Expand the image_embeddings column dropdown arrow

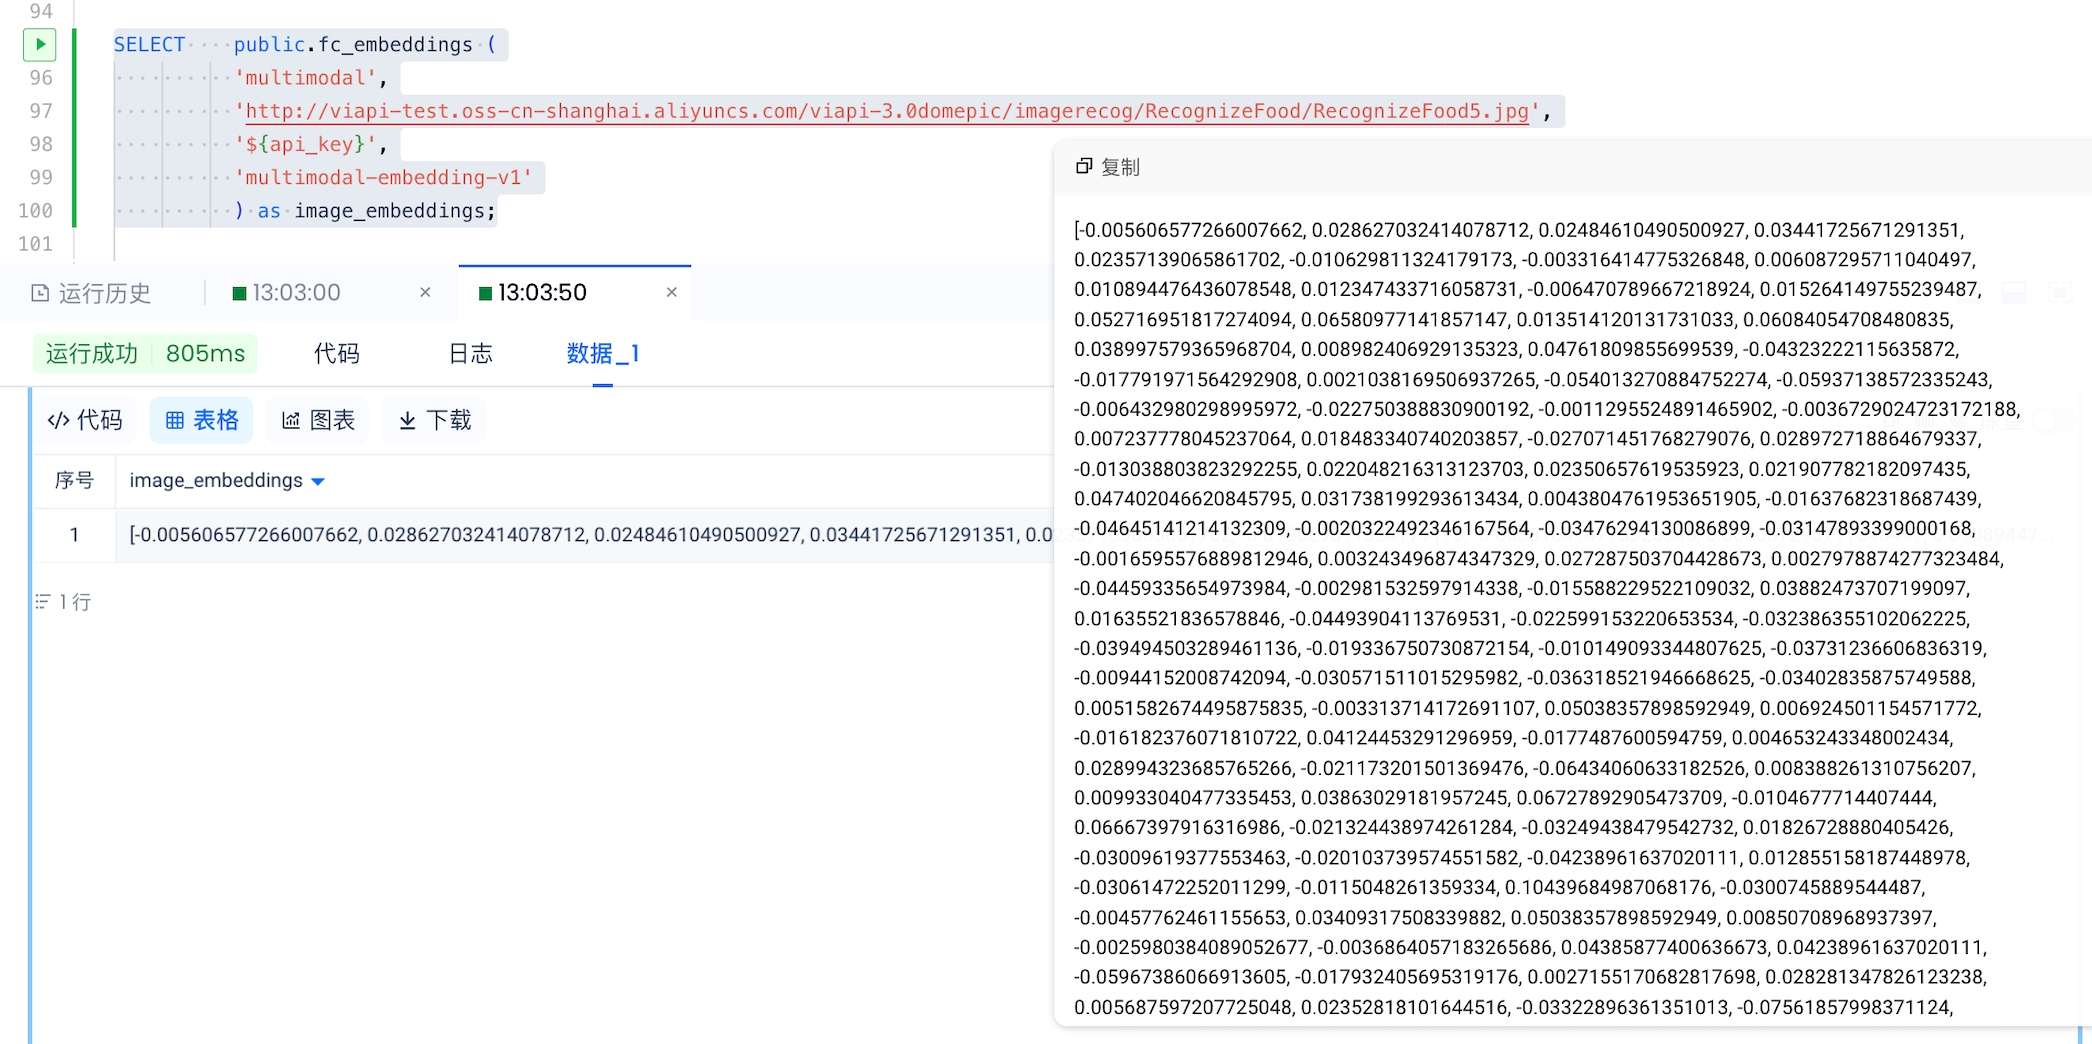click(318, 481)
